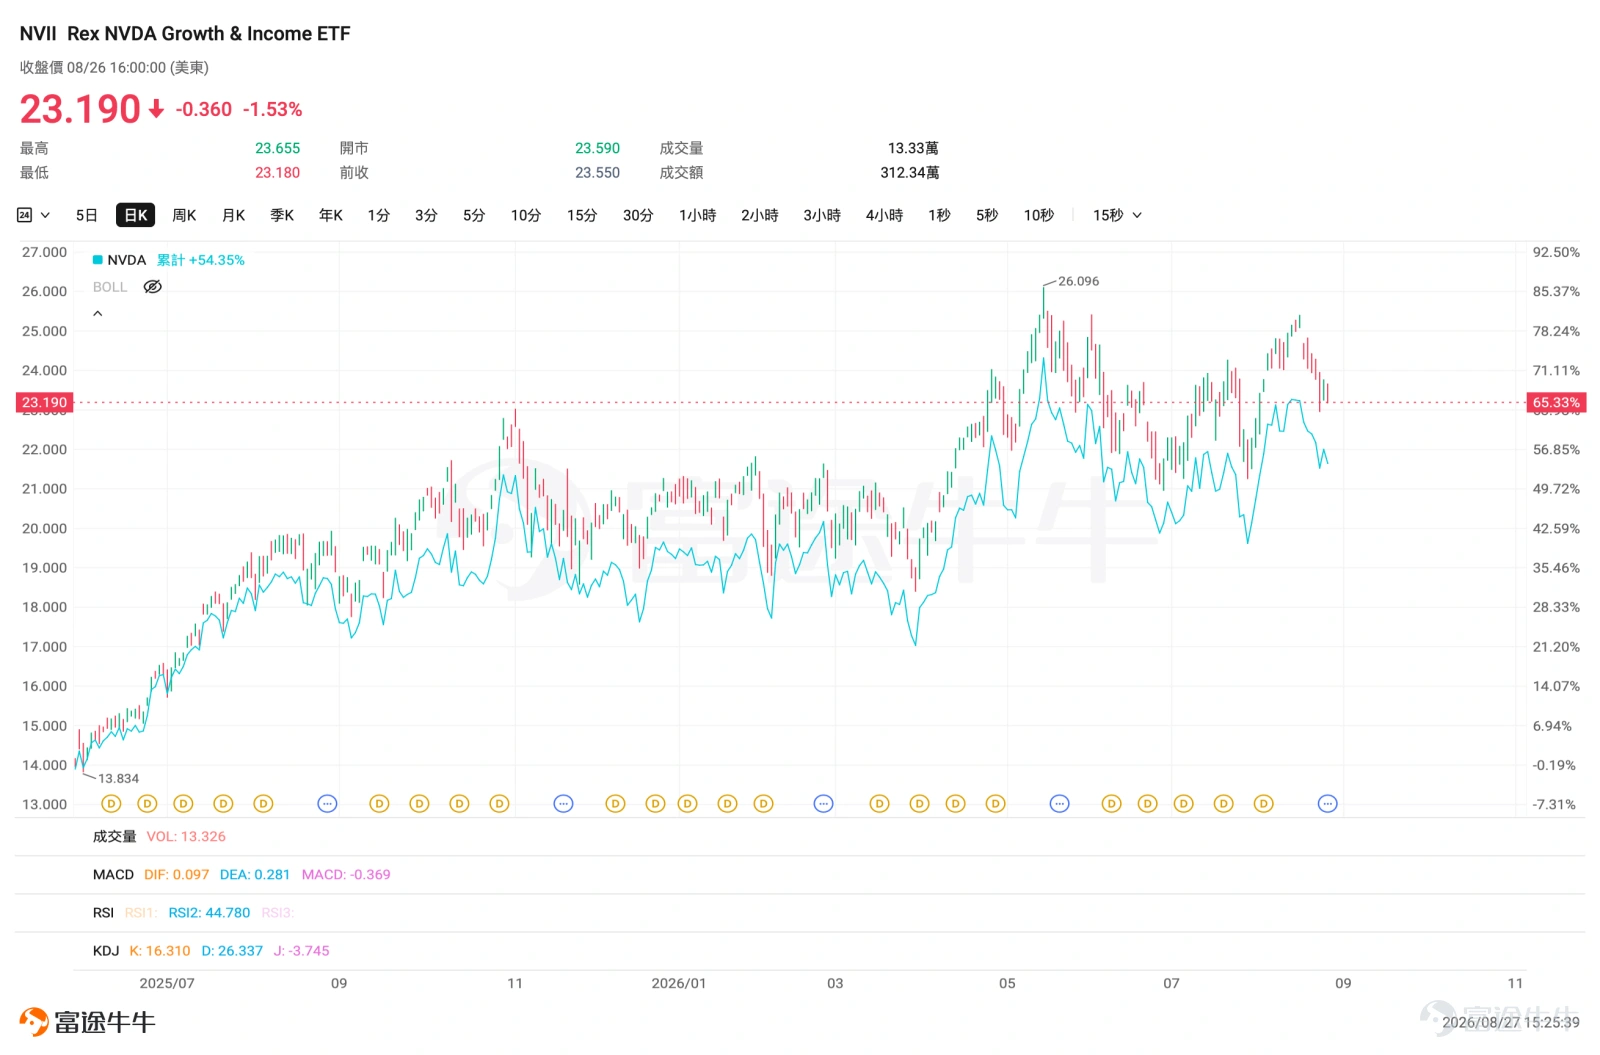
Task: Click the leftmost yellow D dividend marker
Action: [x=111, y=804]
